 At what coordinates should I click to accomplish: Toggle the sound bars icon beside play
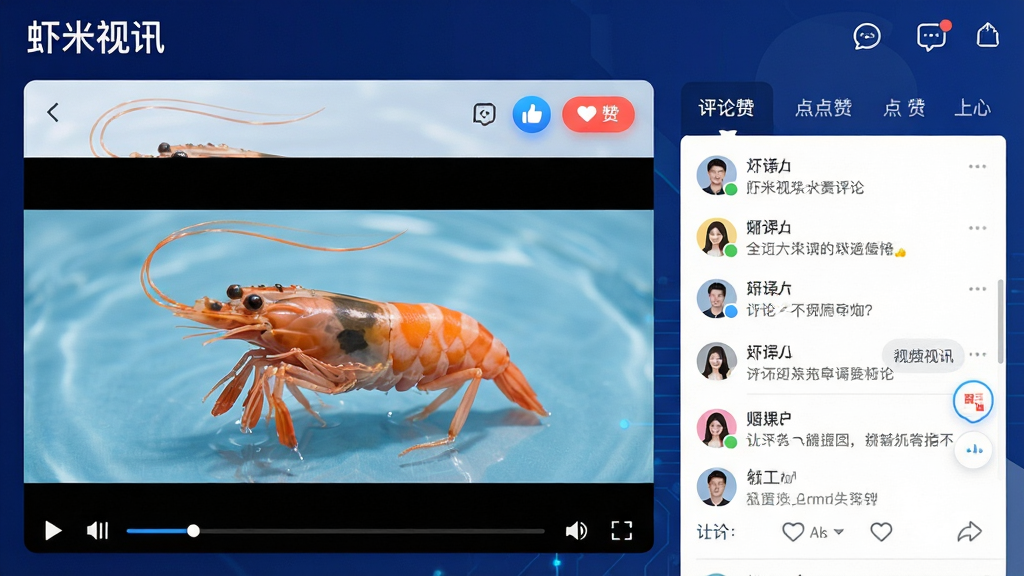click(98, 531)
